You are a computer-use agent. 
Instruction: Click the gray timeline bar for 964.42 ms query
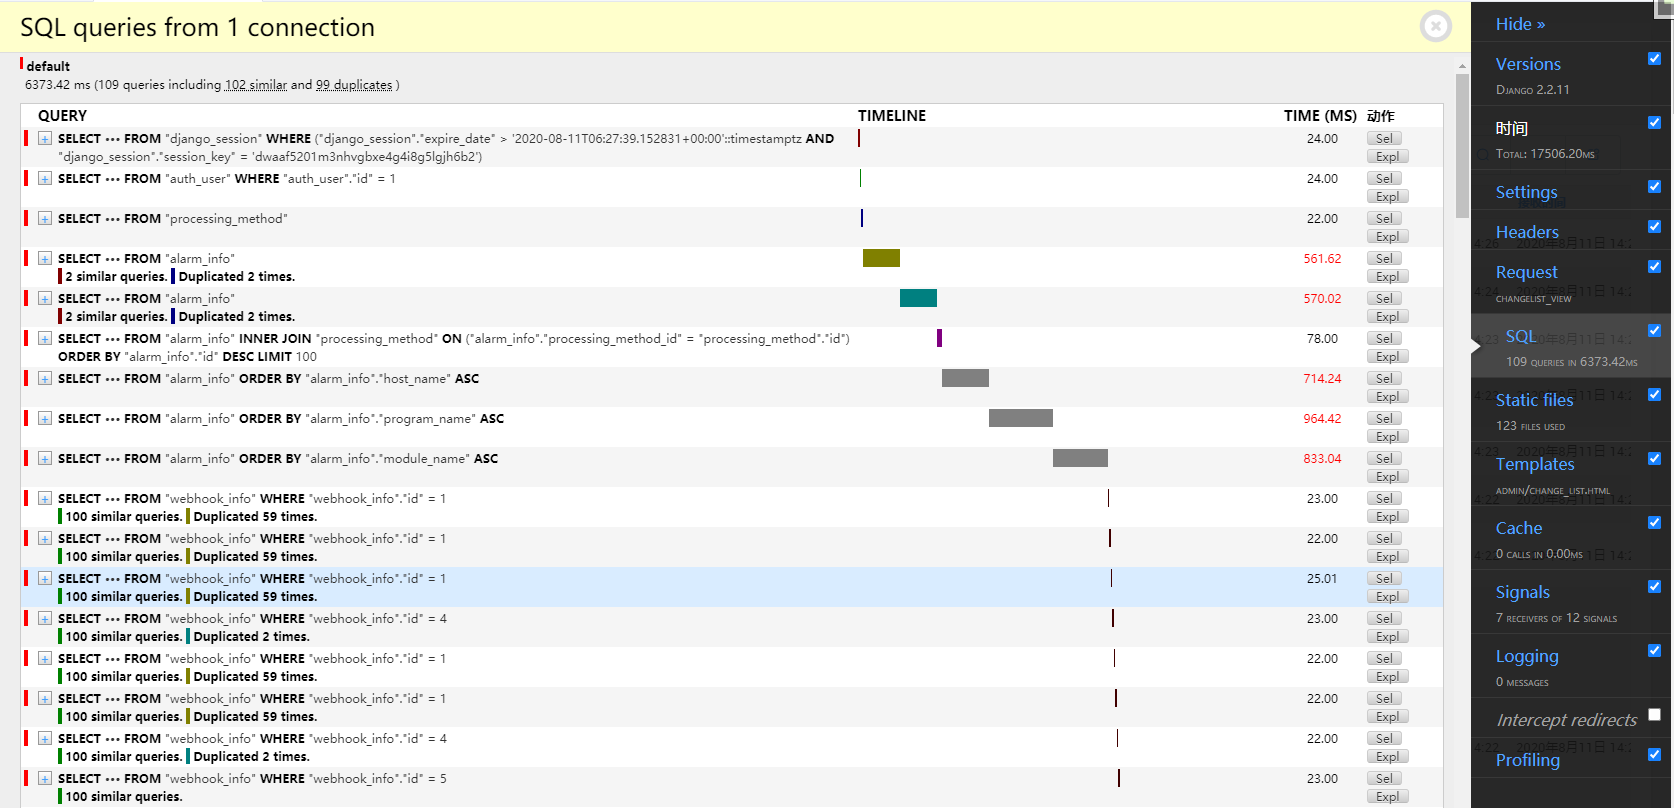(1021, 418)
